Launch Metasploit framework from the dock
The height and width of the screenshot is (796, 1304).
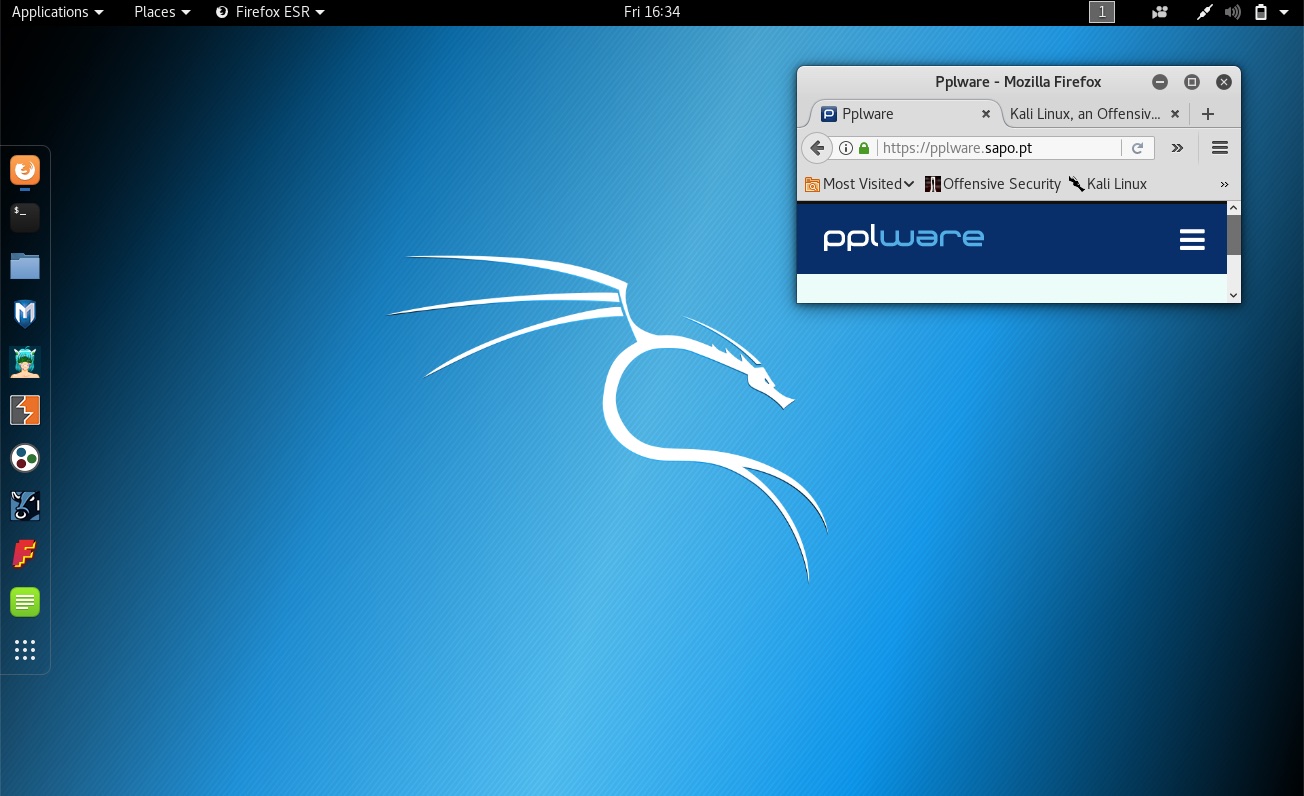[x=24, y=313]
